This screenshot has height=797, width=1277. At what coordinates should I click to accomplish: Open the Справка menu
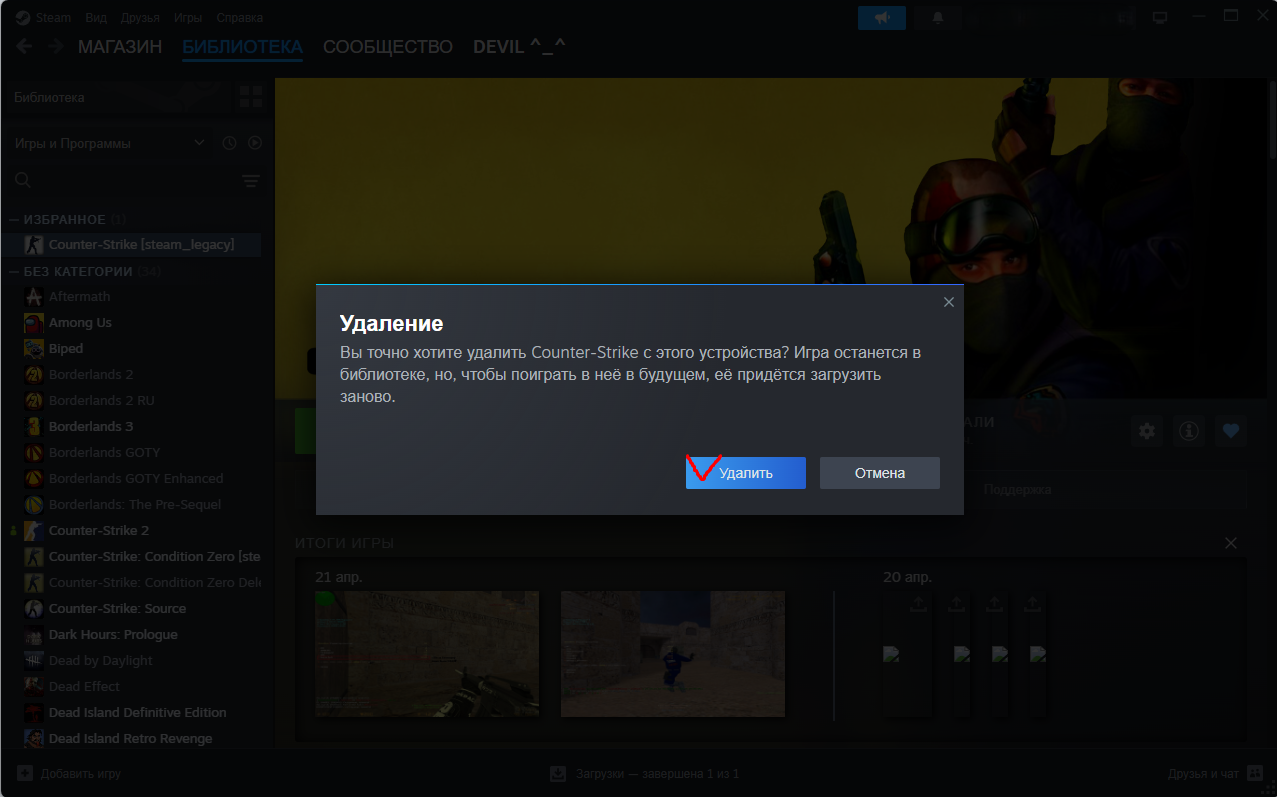239,18
